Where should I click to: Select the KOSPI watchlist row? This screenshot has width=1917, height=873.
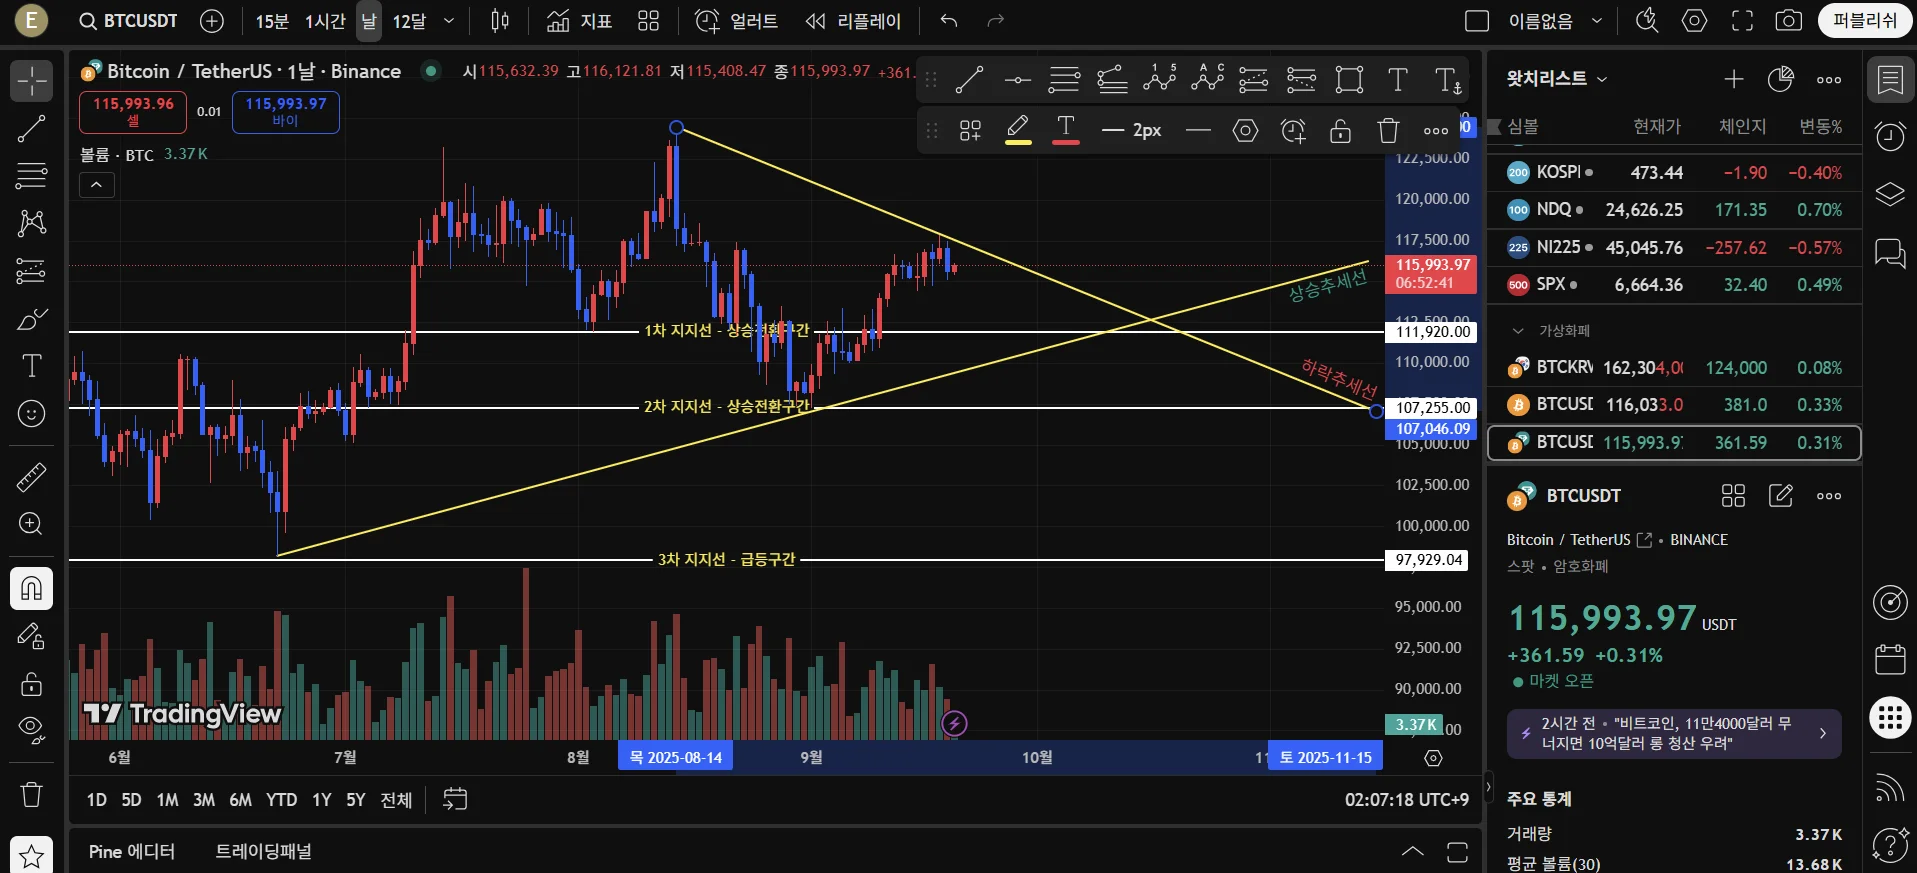coord(1675,173)
